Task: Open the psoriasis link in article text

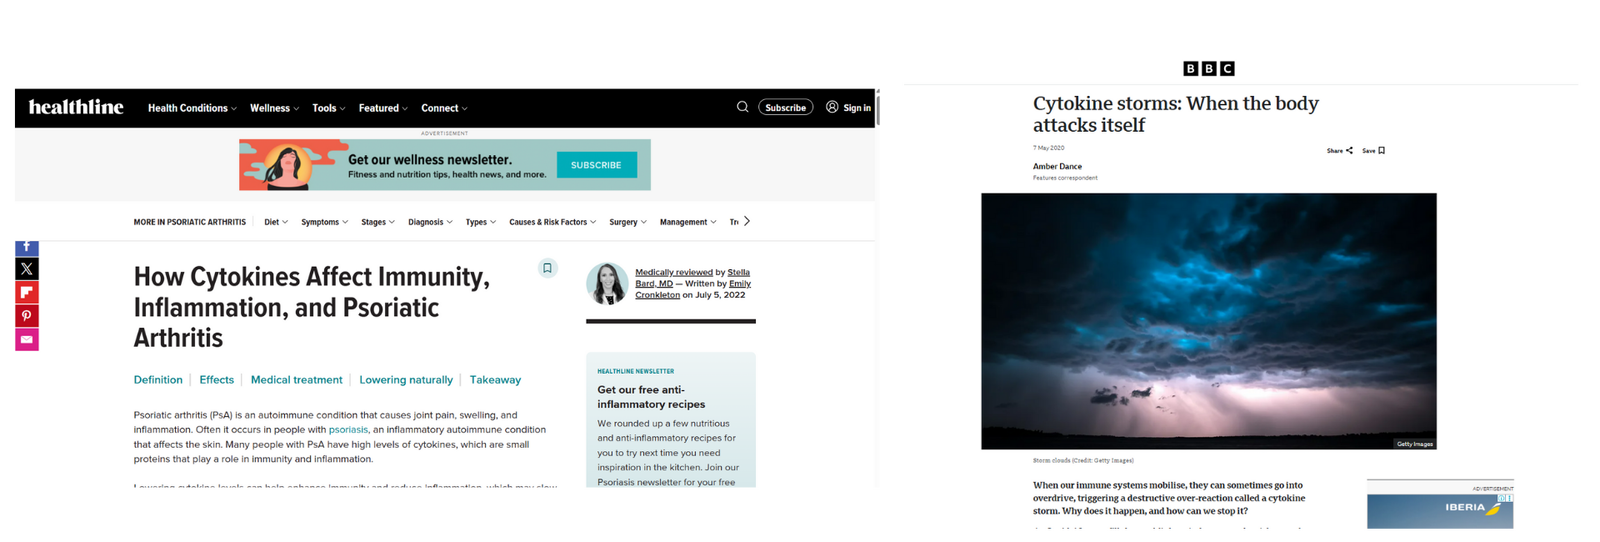Action: tap(348, 430)
